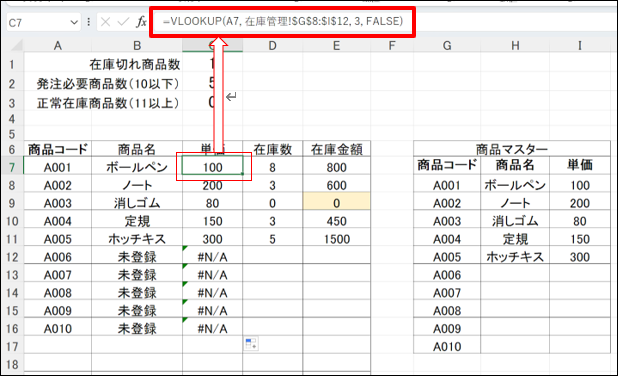Viewport: 618px width, 376px height.
Task: Select cell A7 containing A001
Action: point(58,167)
